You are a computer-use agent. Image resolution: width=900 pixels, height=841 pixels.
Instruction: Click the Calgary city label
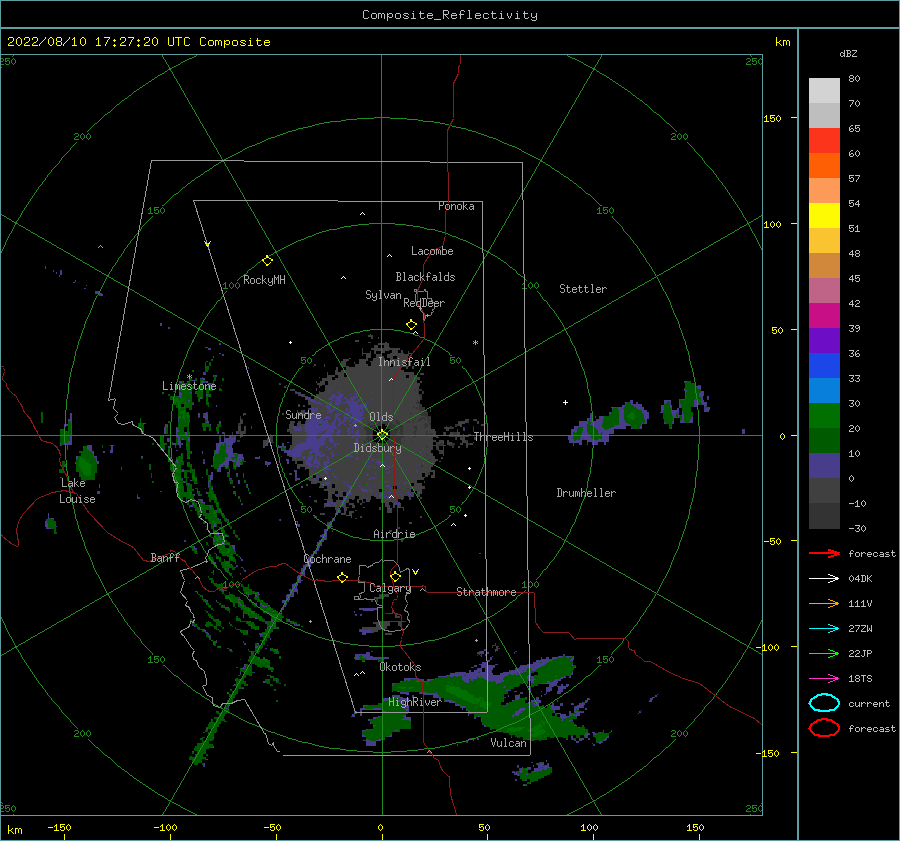[390, 588]
